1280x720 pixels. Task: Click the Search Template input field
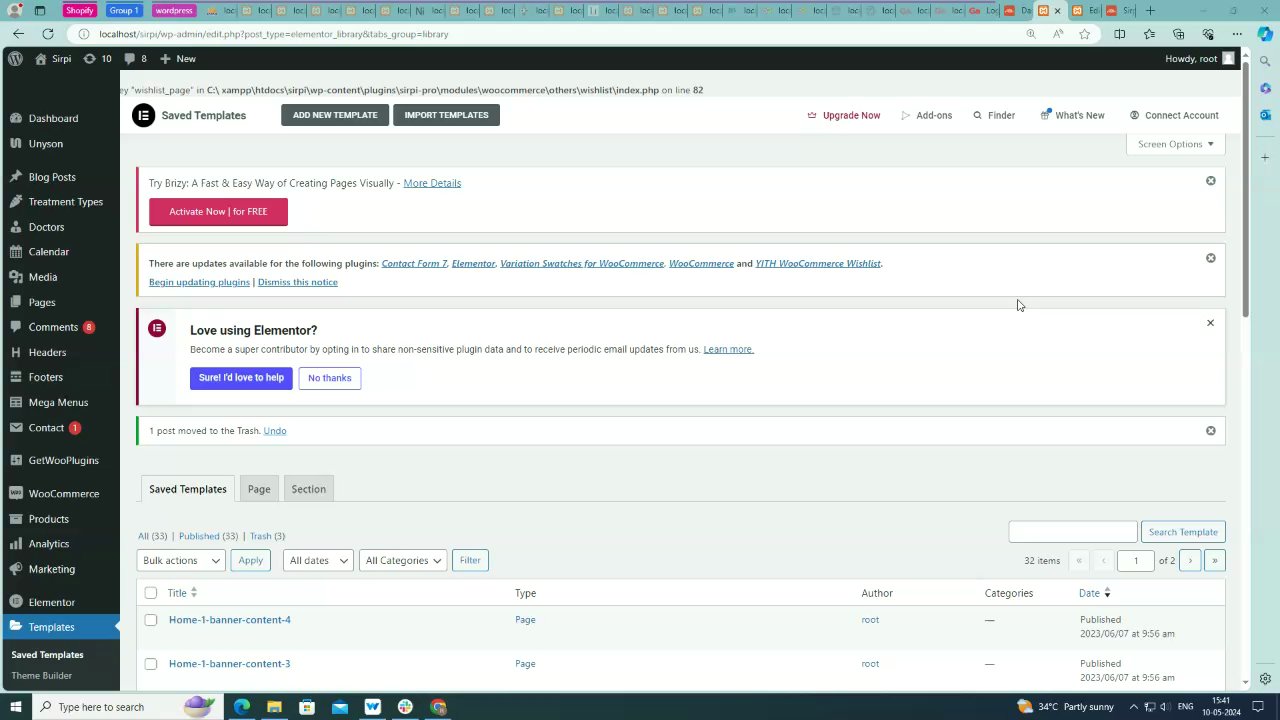1073,532
